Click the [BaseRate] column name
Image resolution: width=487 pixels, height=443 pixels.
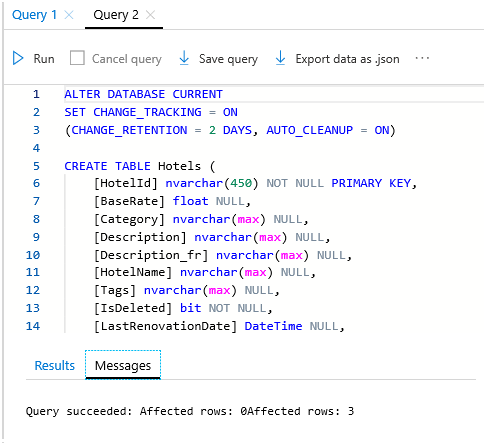tap(129, 201)
